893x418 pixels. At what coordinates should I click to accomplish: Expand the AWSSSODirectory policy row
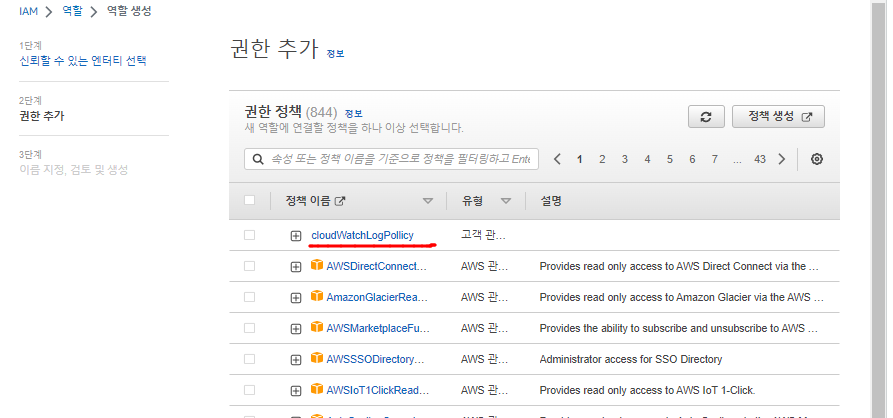click(296, 360)
